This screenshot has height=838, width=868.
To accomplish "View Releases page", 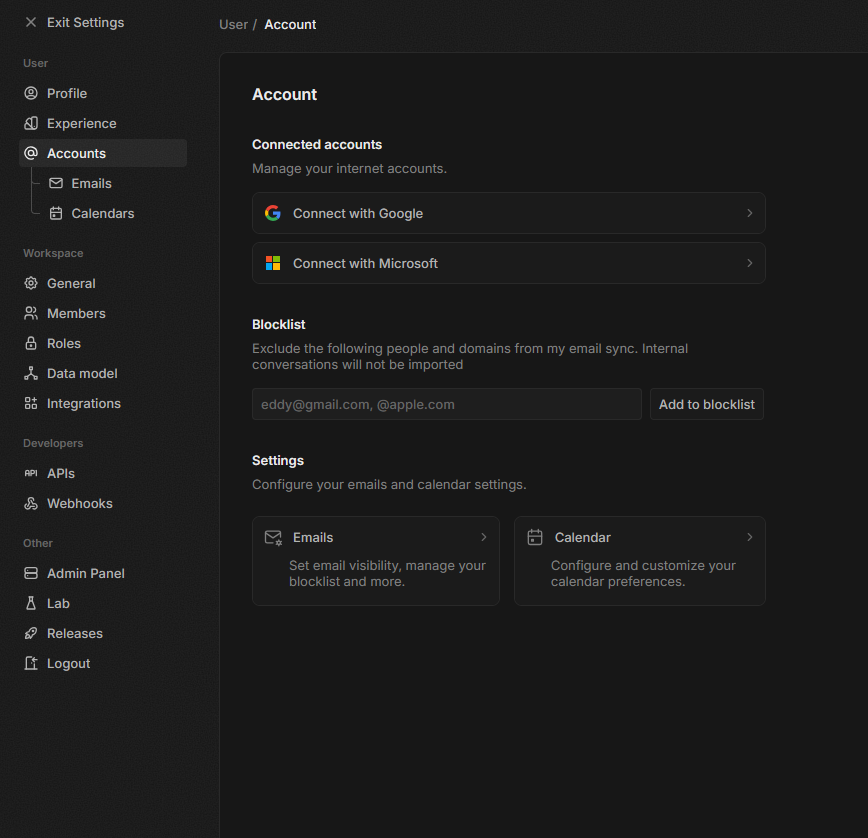I will [x=103, y=633].
